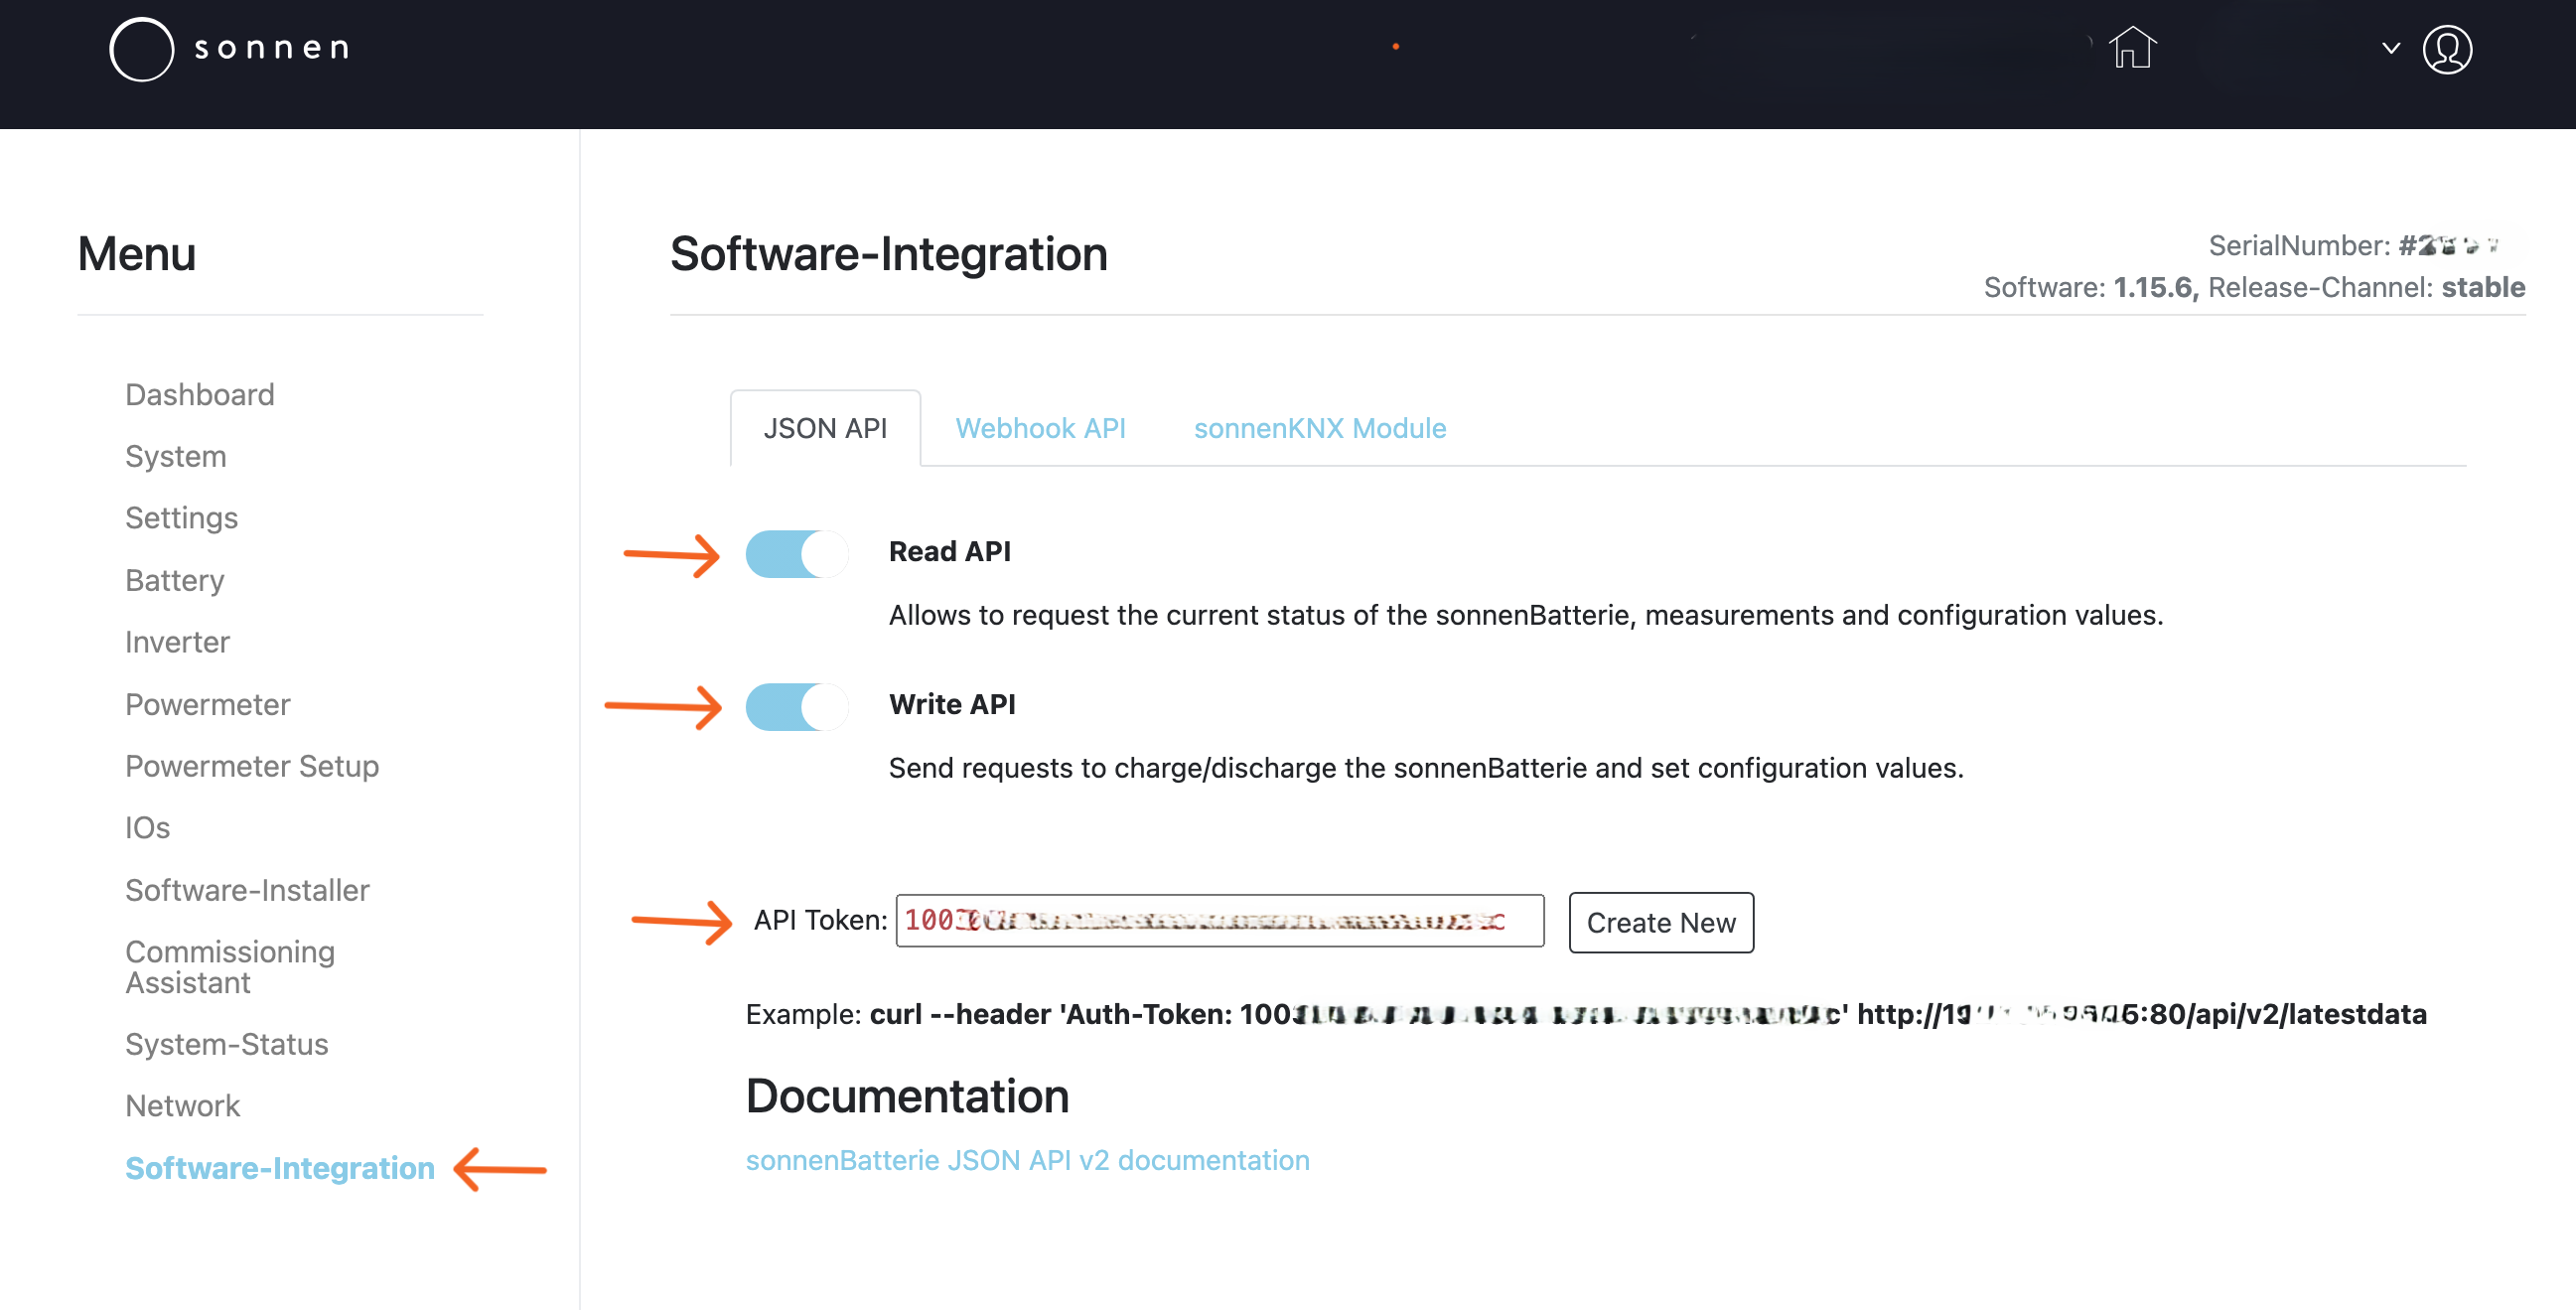Navigate to Dashboard in the menu

coord(199,394)
